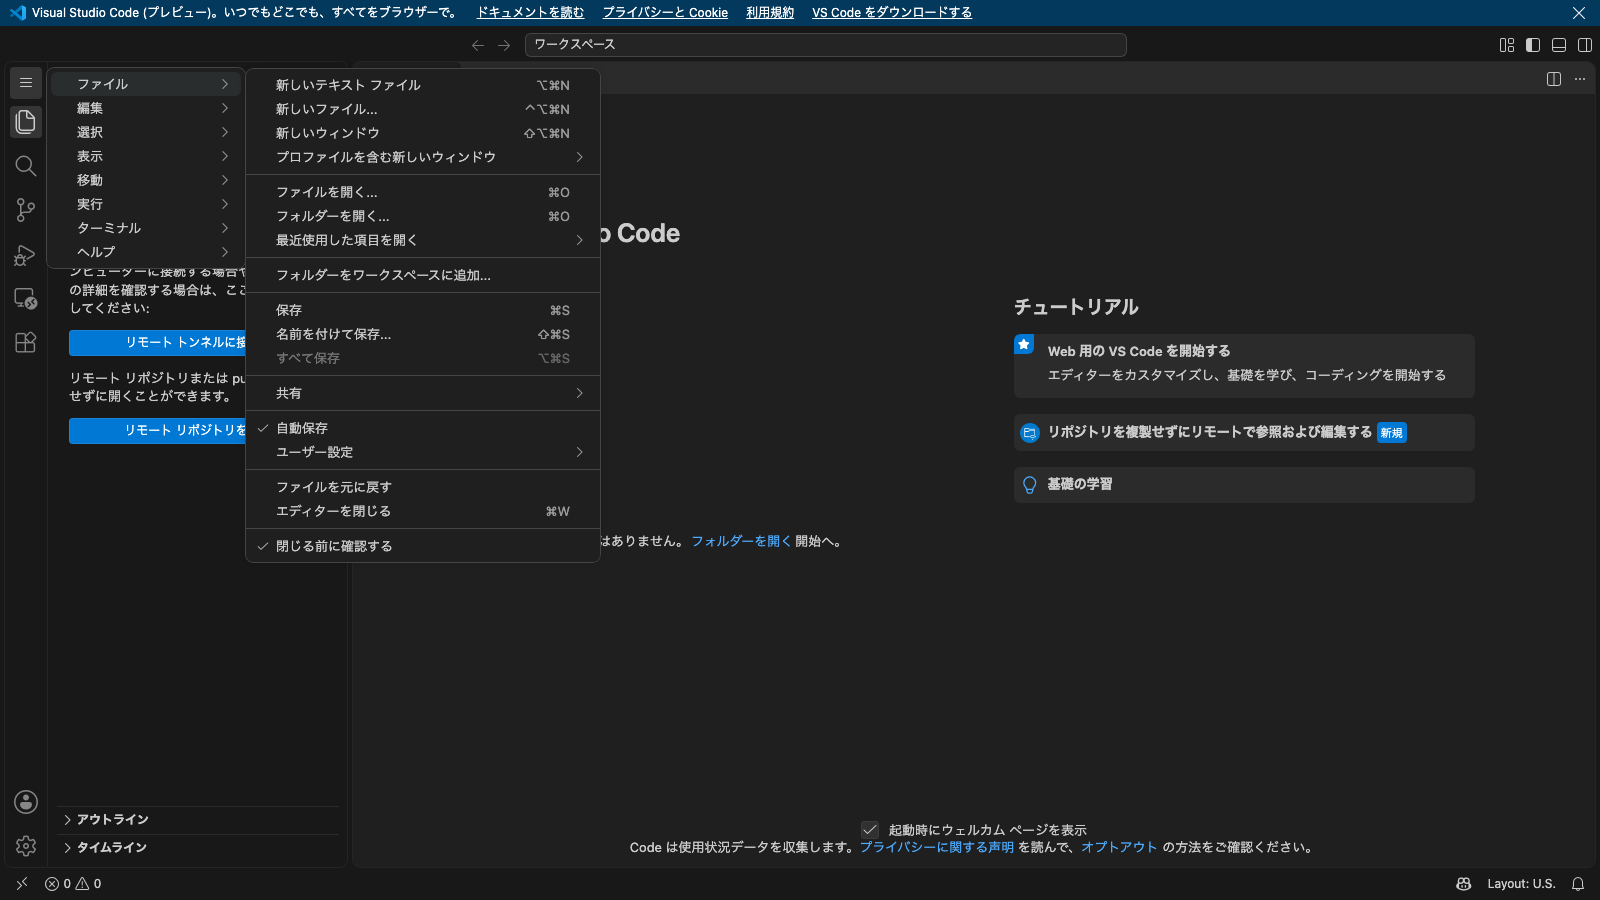Go back with the left arrow

(x=478, y=45)
